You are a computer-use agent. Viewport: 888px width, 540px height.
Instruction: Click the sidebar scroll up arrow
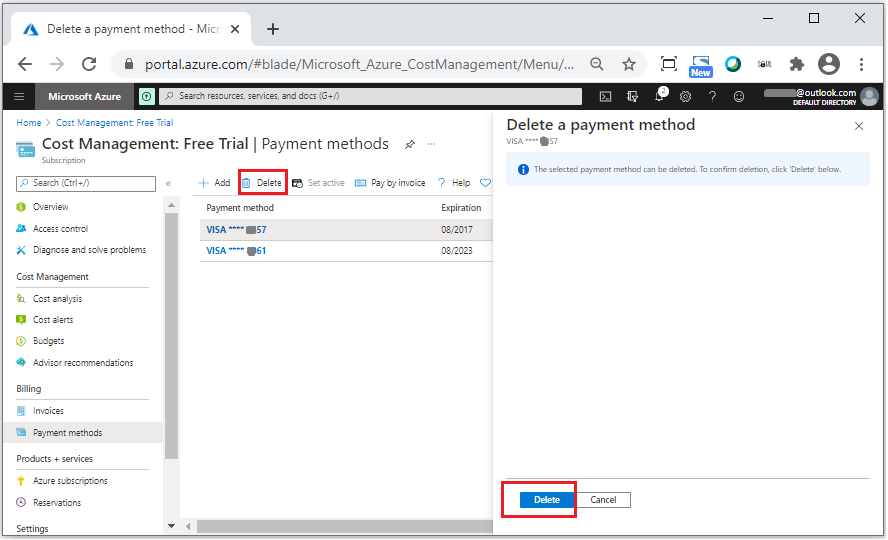(x=172, y=205)
